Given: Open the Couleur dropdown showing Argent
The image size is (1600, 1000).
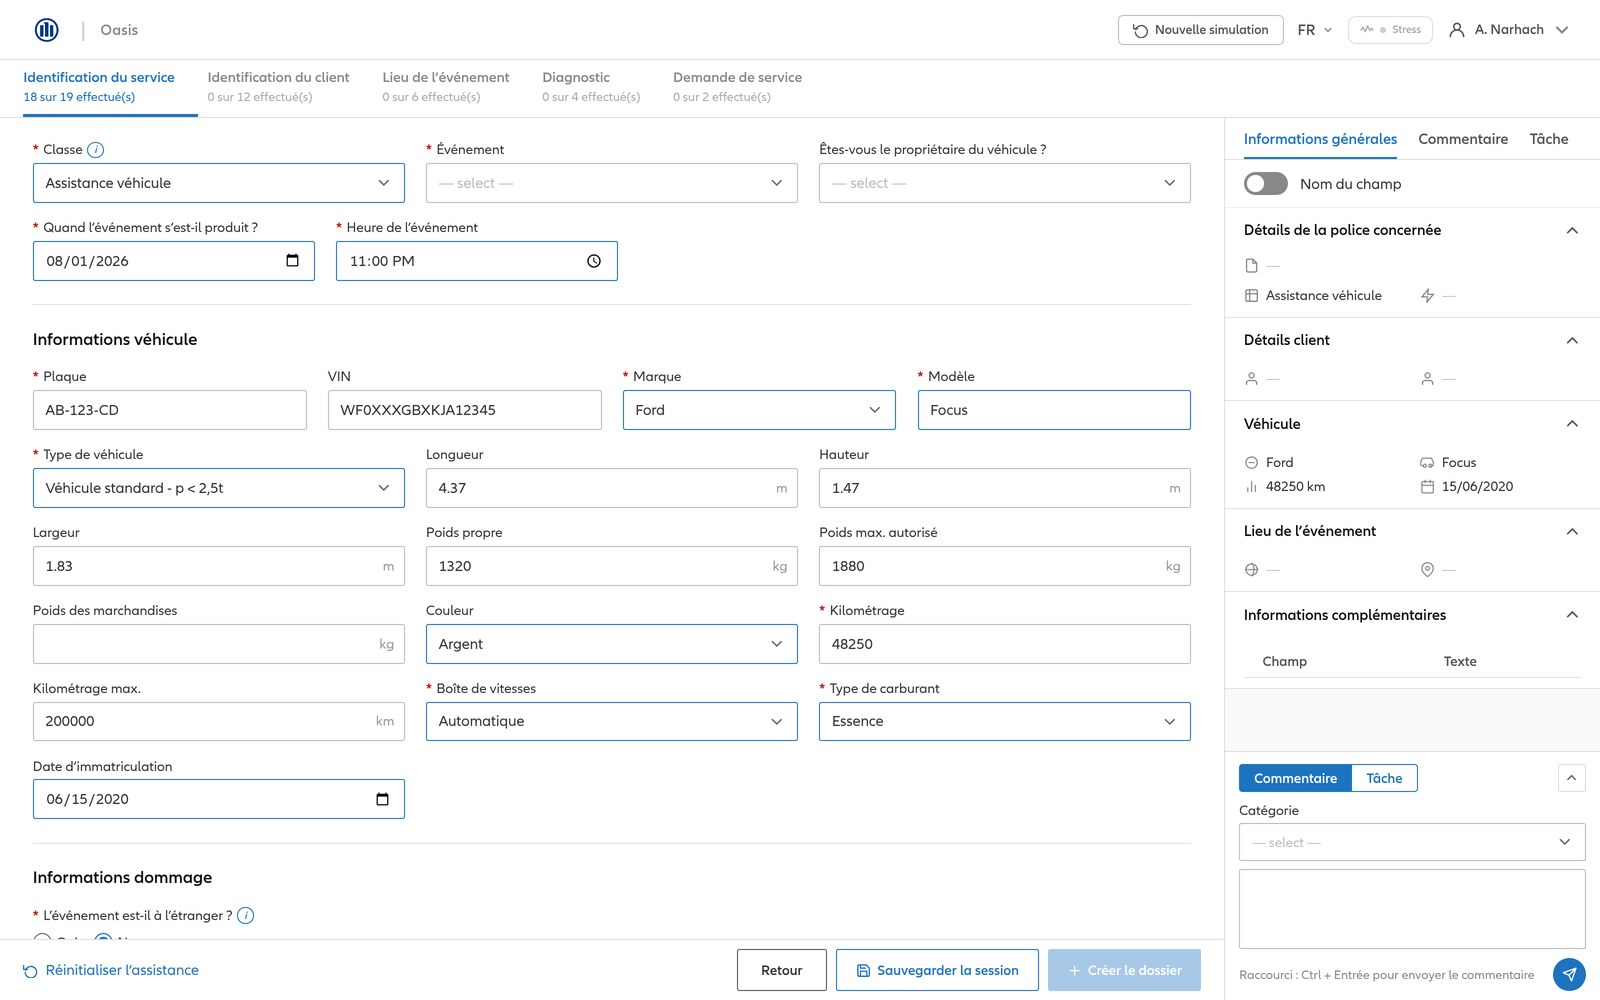Looking at the screenshot, I should coord(612,644).
